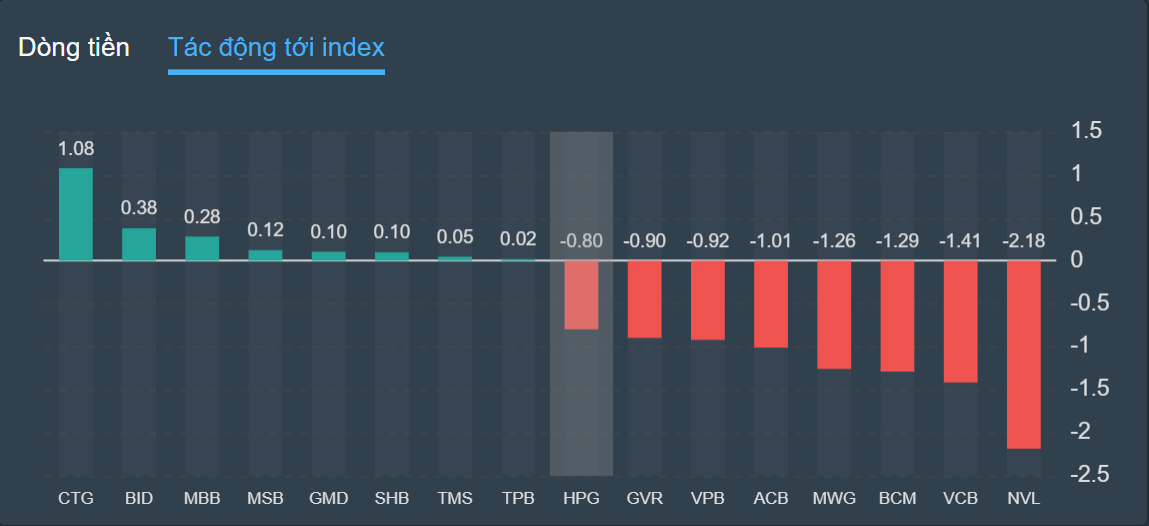Click the GVR negative bar
Viewport: 1149px width, 526px height.
(644, 299)
